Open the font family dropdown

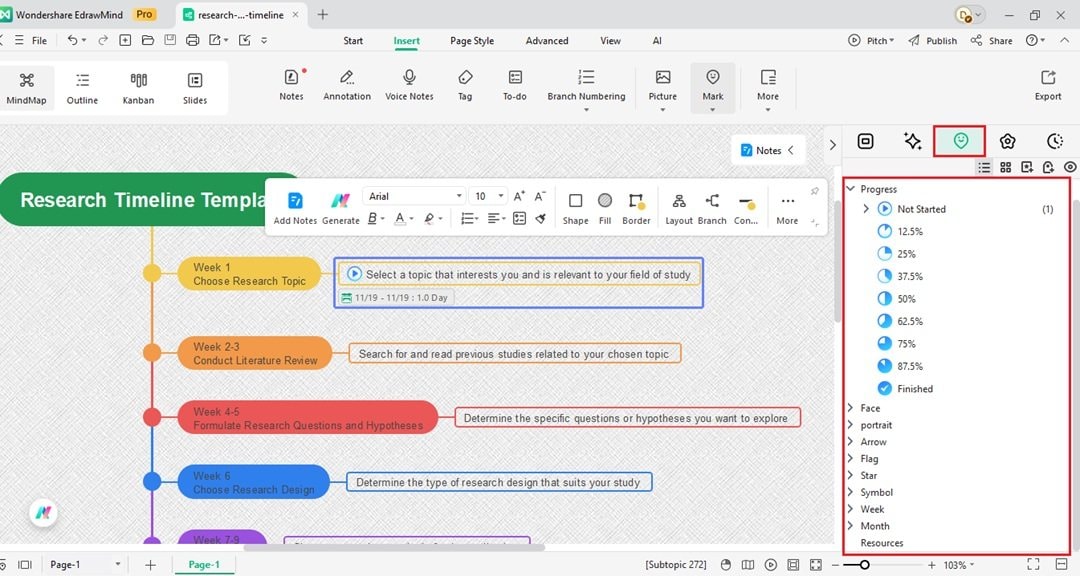pyautogui.click(x=414, y=195)
